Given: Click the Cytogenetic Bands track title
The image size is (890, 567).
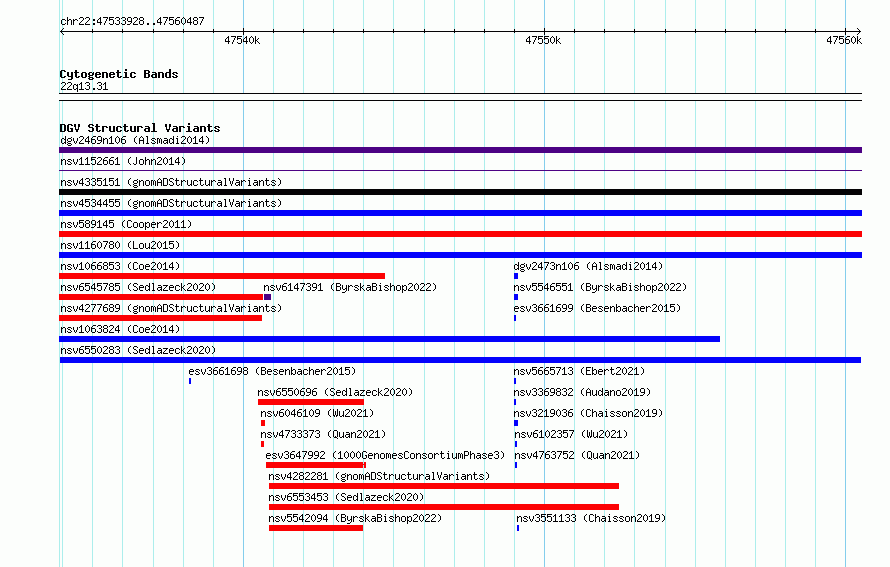Looking at the screenshot, I should pos(119,74).
